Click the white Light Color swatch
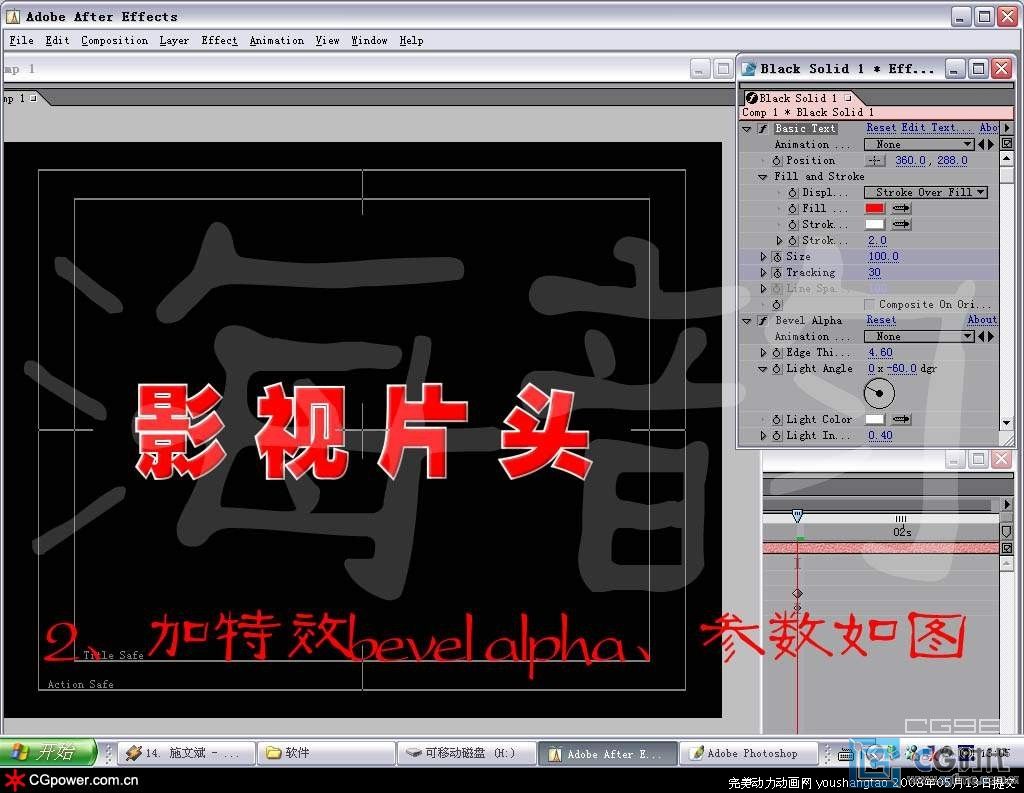The width and height of the screenshot is (1024, 793). click(x=874, y=419)
